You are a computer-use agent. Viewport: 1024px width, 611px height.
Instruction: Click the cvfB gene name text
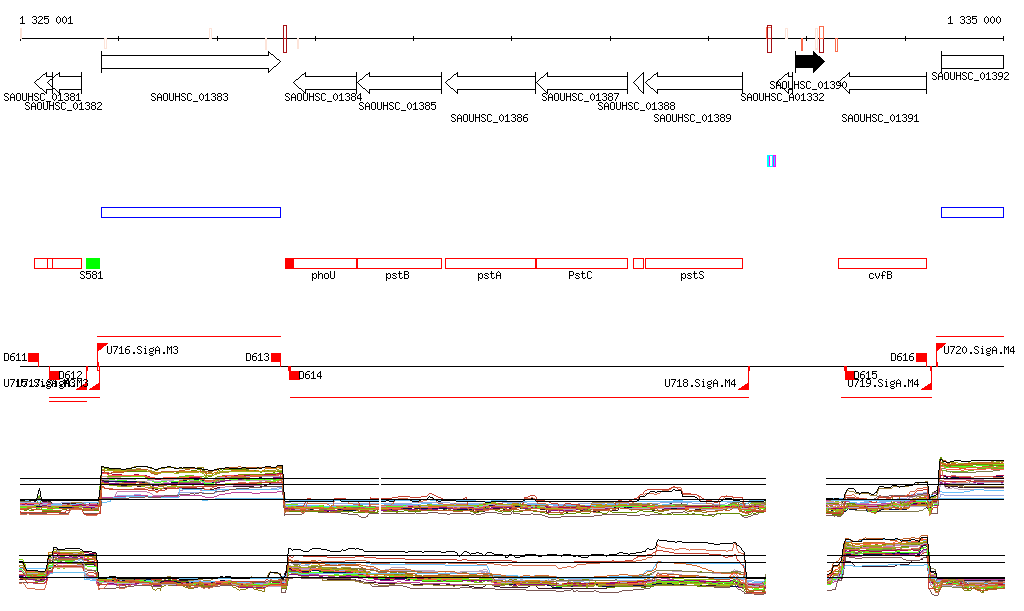(x=880, y=275)
